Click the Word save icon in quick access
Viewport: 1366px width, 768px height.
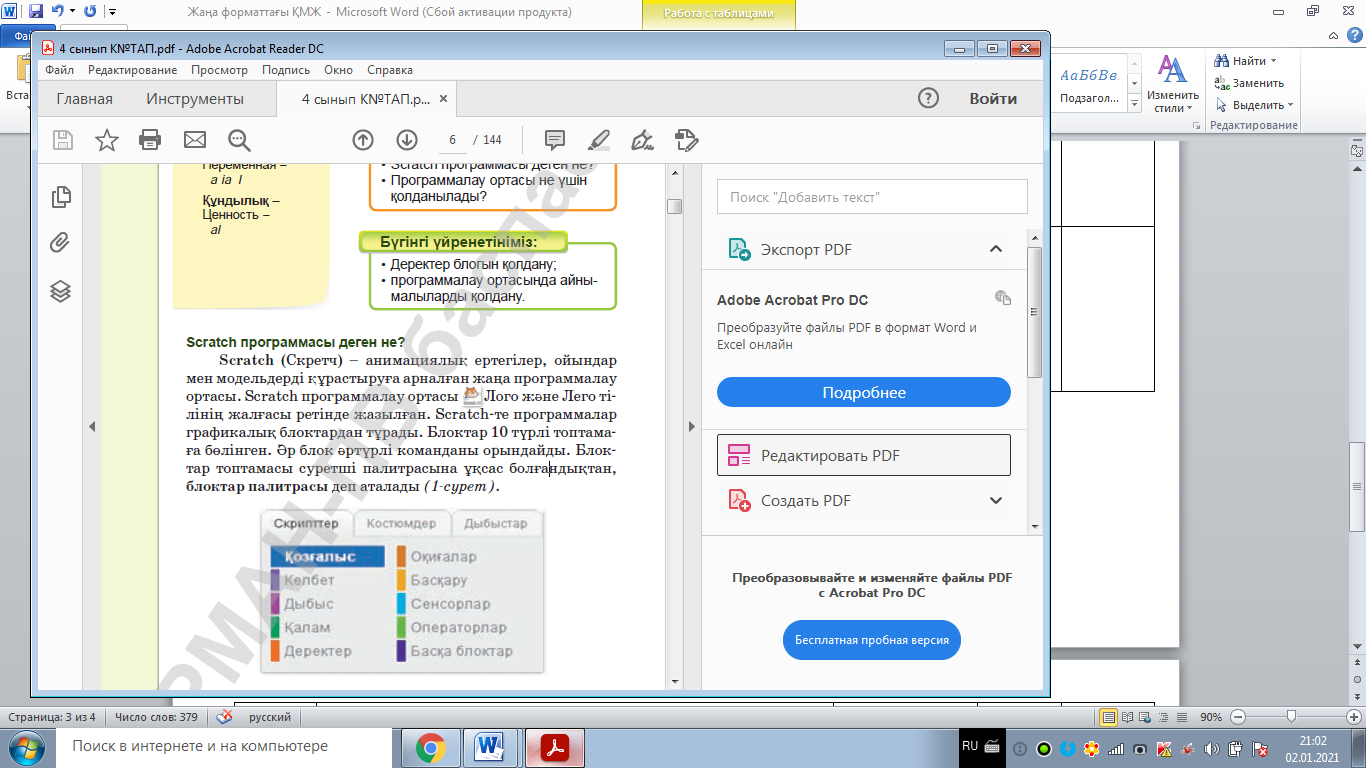[x=36, y=12]
